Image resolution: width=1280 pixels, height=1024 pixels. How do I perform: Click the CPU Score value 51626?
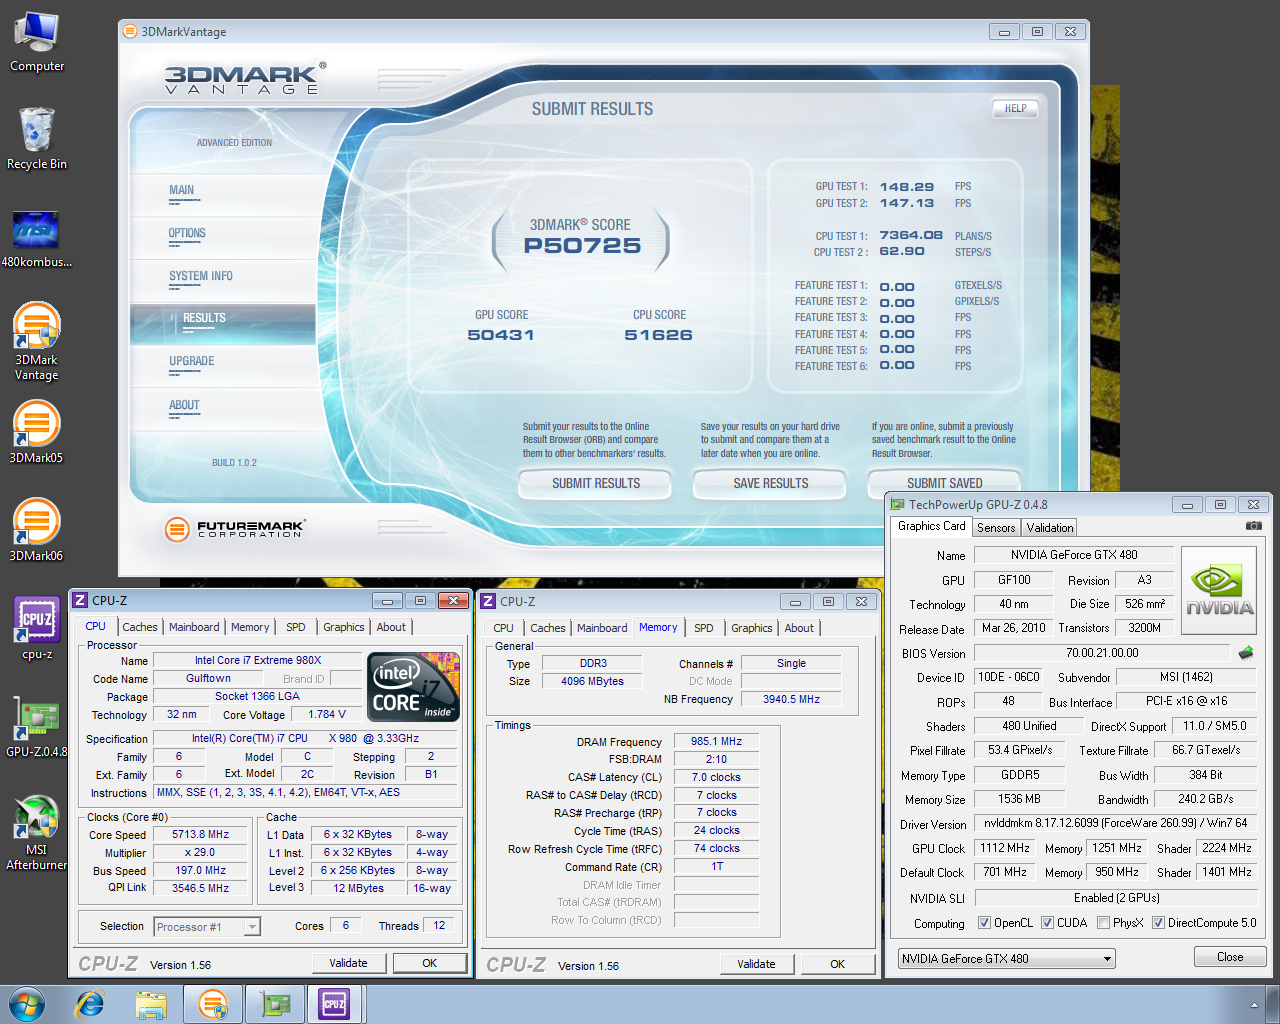point(658,335)
